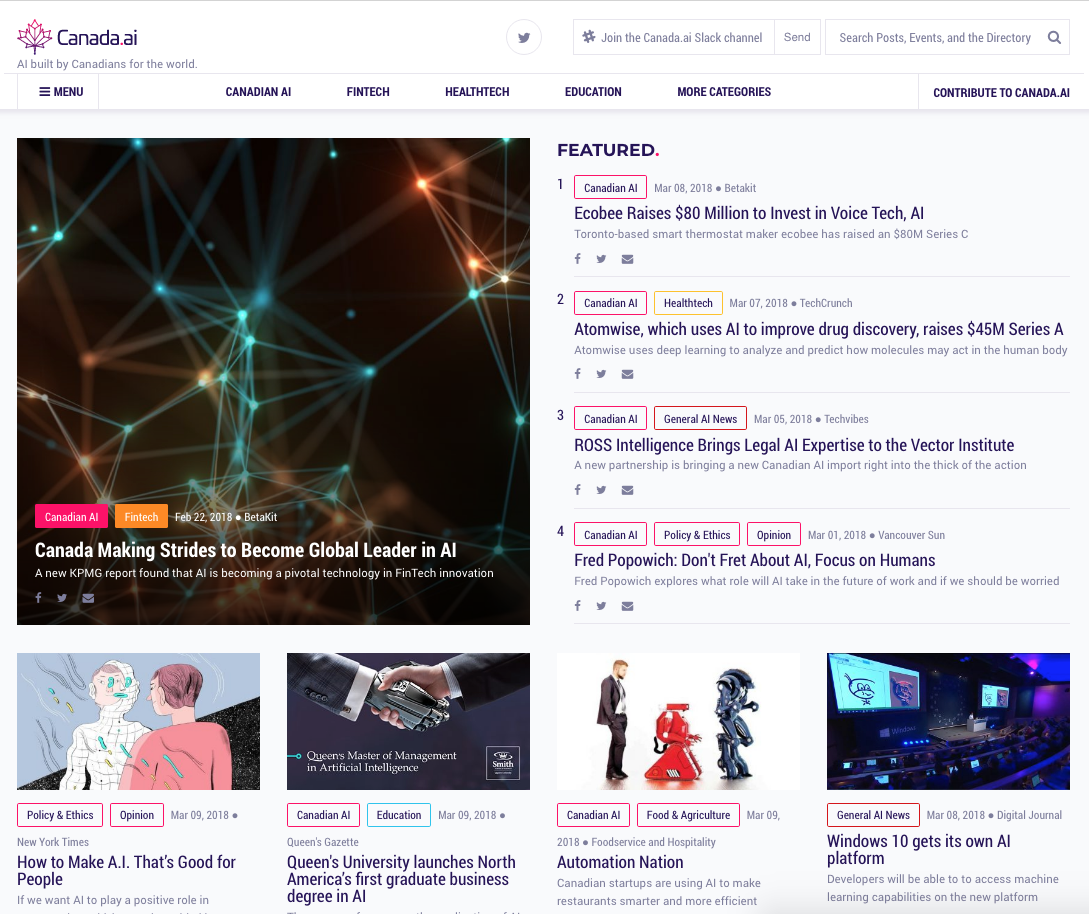The height and width of the screenshot is (914, 1089).
Task: Open Education nav category
Action: tap(593, 92)
